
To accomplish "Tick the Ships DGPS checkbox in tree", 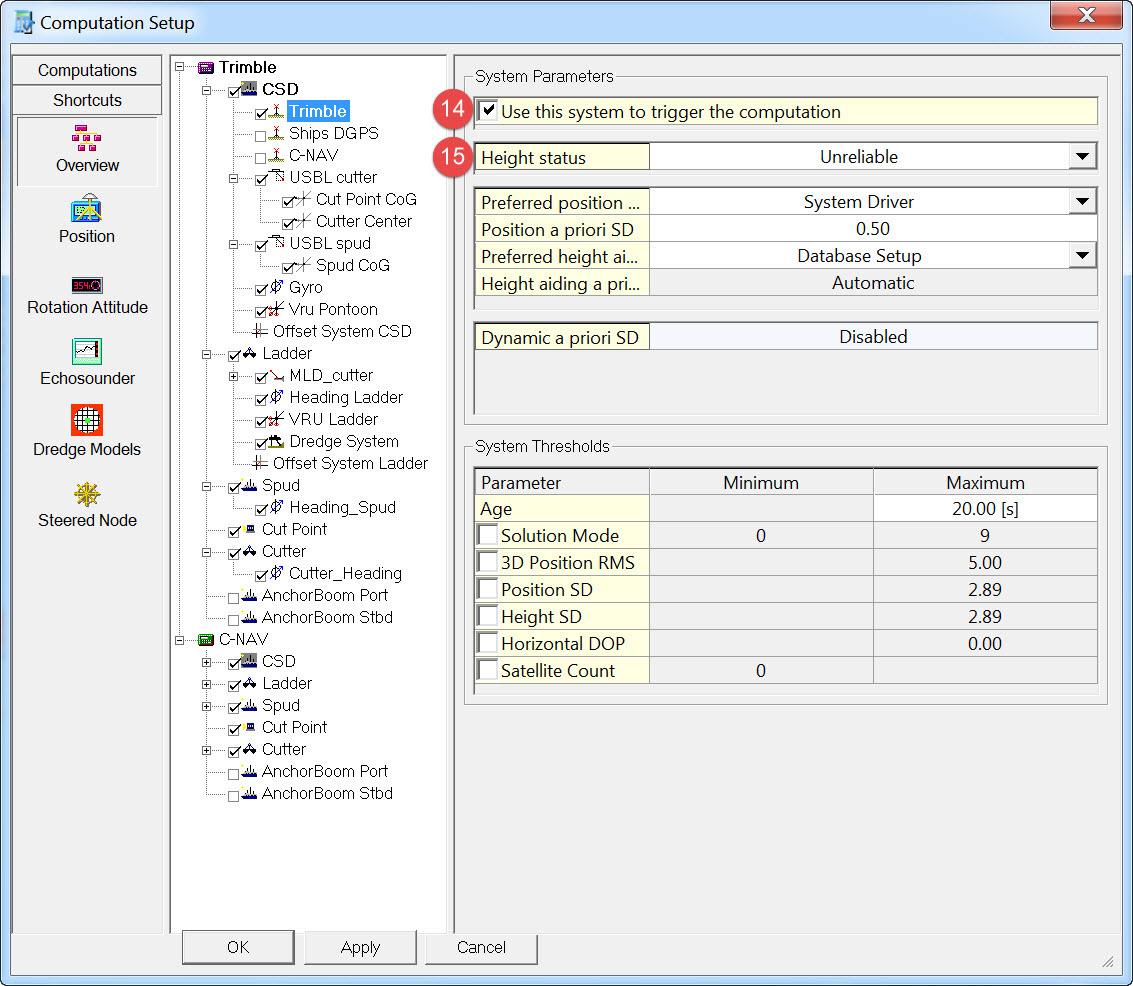I will pos(261,134).
